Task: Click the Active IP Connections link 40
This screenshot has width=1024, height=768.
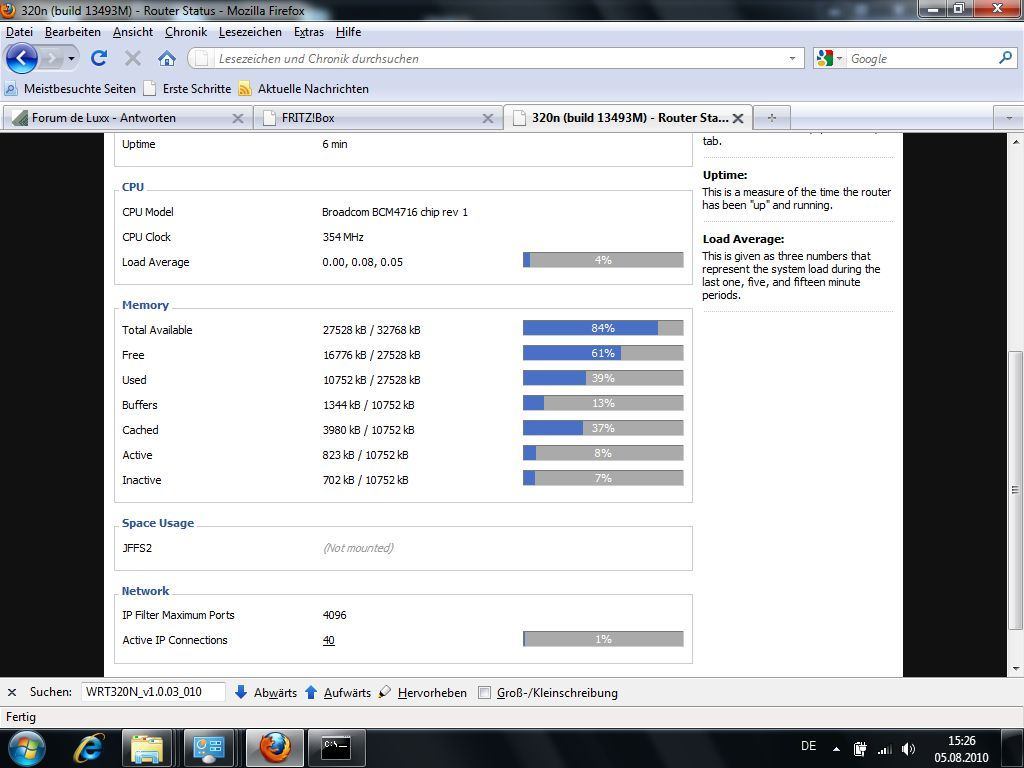Action: [x=328, y=641]
